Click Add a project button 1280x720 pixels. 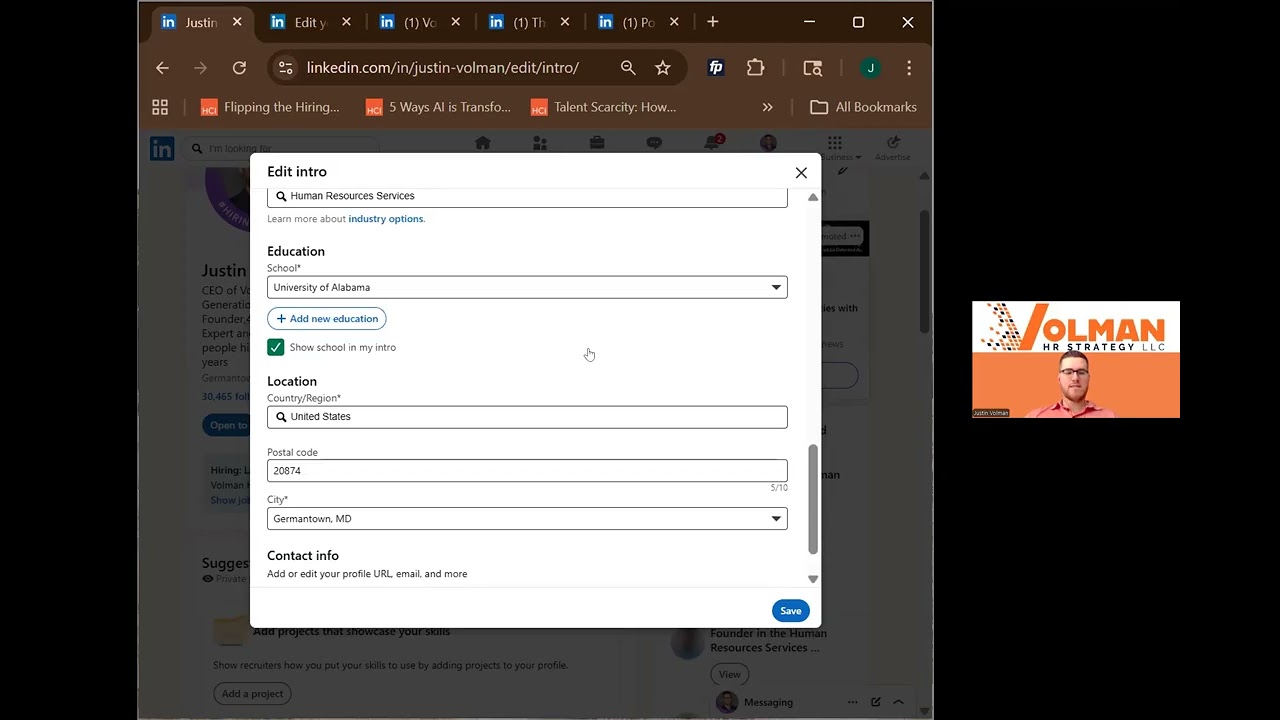(253, 694)
